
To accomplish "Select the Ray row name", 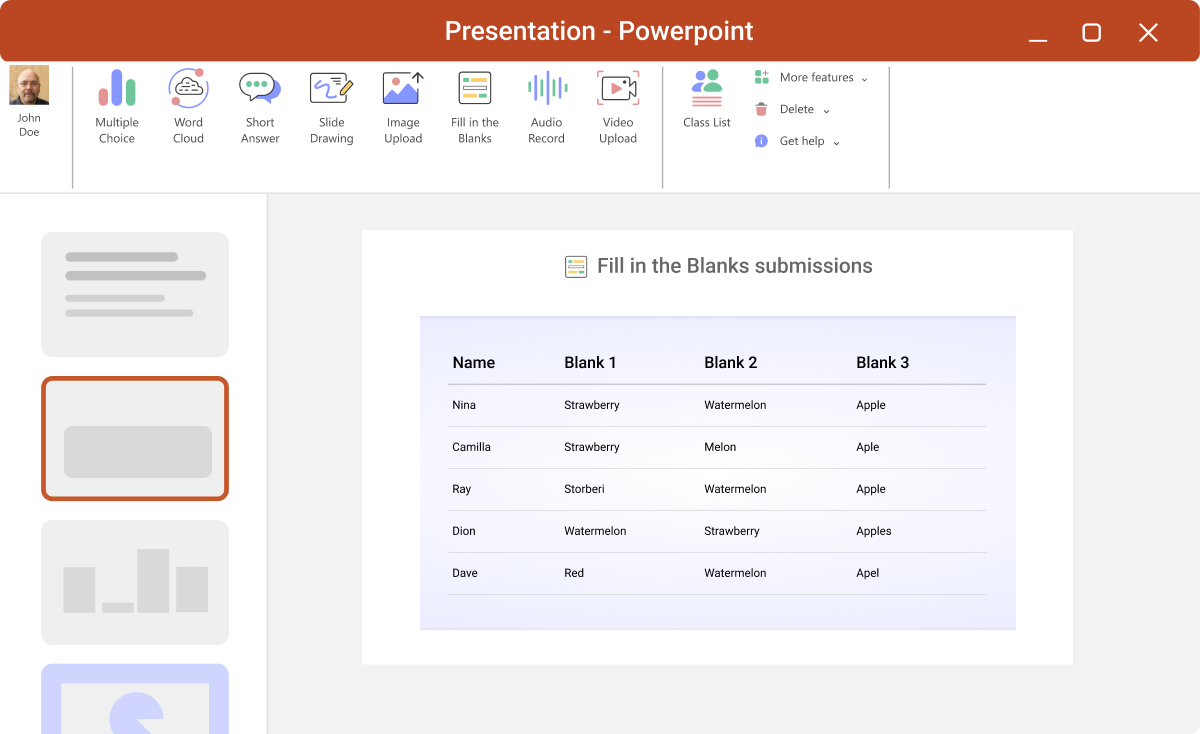I will tap(461, 489).
